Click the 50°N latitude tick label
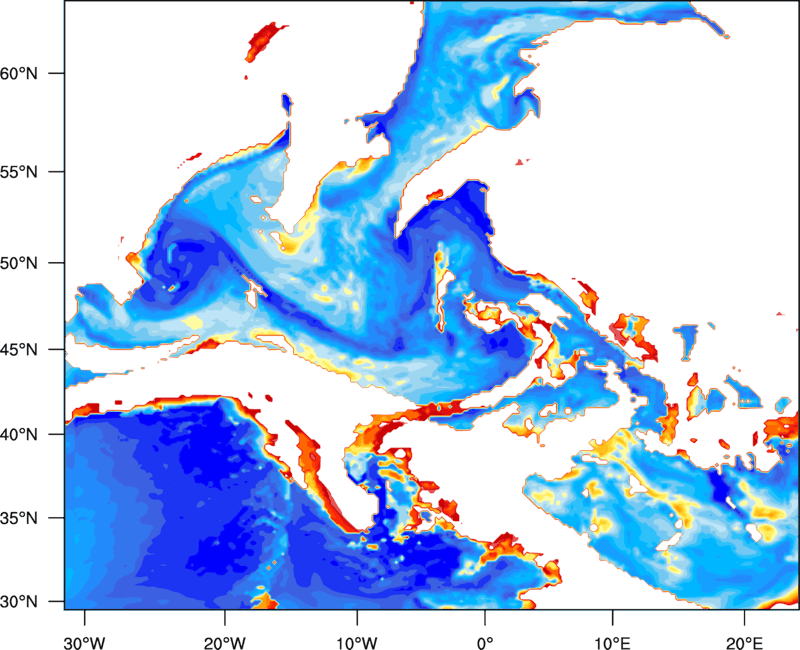This screenshot has height=650, width=800. (19, 263)
